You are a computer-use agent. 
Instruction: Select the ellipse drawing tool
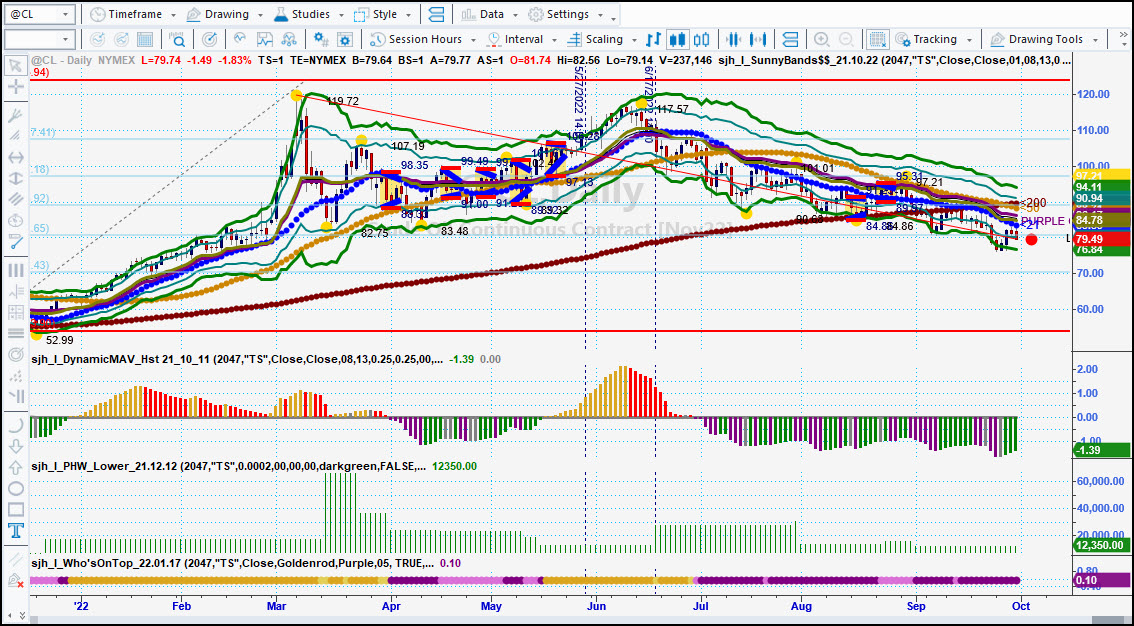14,489
